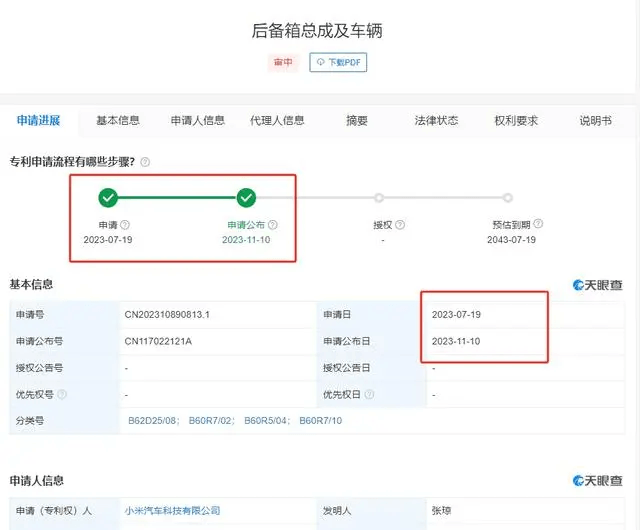Select the 申请日 value 2023-07-19 in table
Image resolution: width=640 pixels, height=530 pixels.
pyautogui.click(x=456, y=314)
